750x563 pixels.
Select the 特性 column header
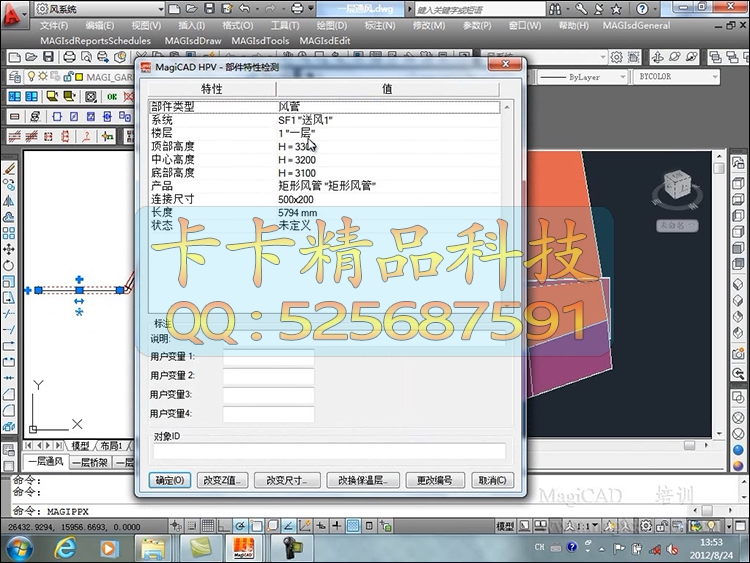[x=212, y=89]
